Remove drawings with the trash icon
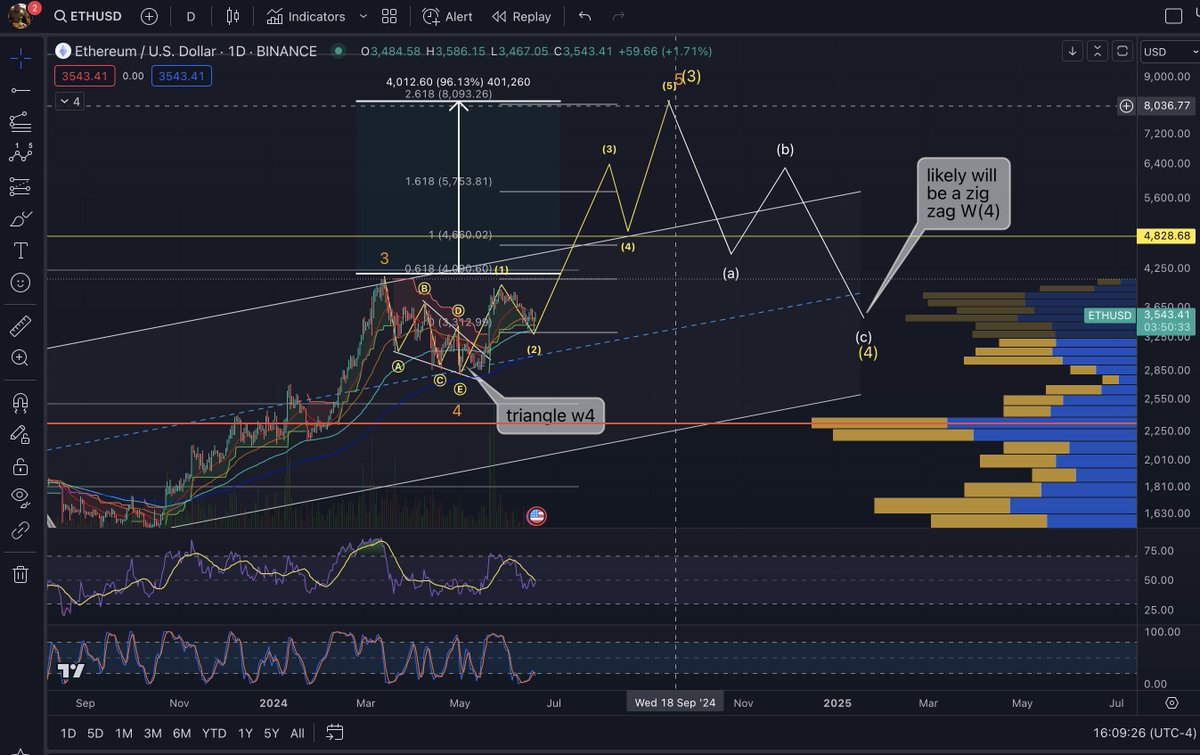The height and width of the screenshot is (755, 1200). pyautogui.click(x=20, y=574)
